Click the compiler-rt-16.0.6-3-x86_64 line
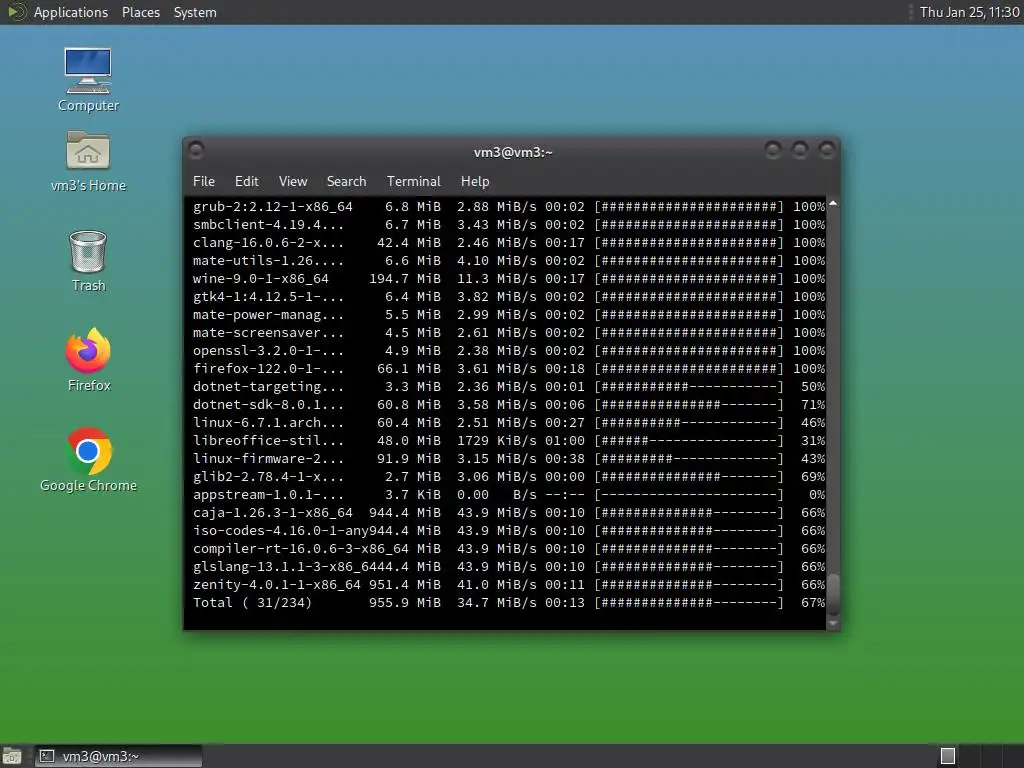 [x=509, y=549]
